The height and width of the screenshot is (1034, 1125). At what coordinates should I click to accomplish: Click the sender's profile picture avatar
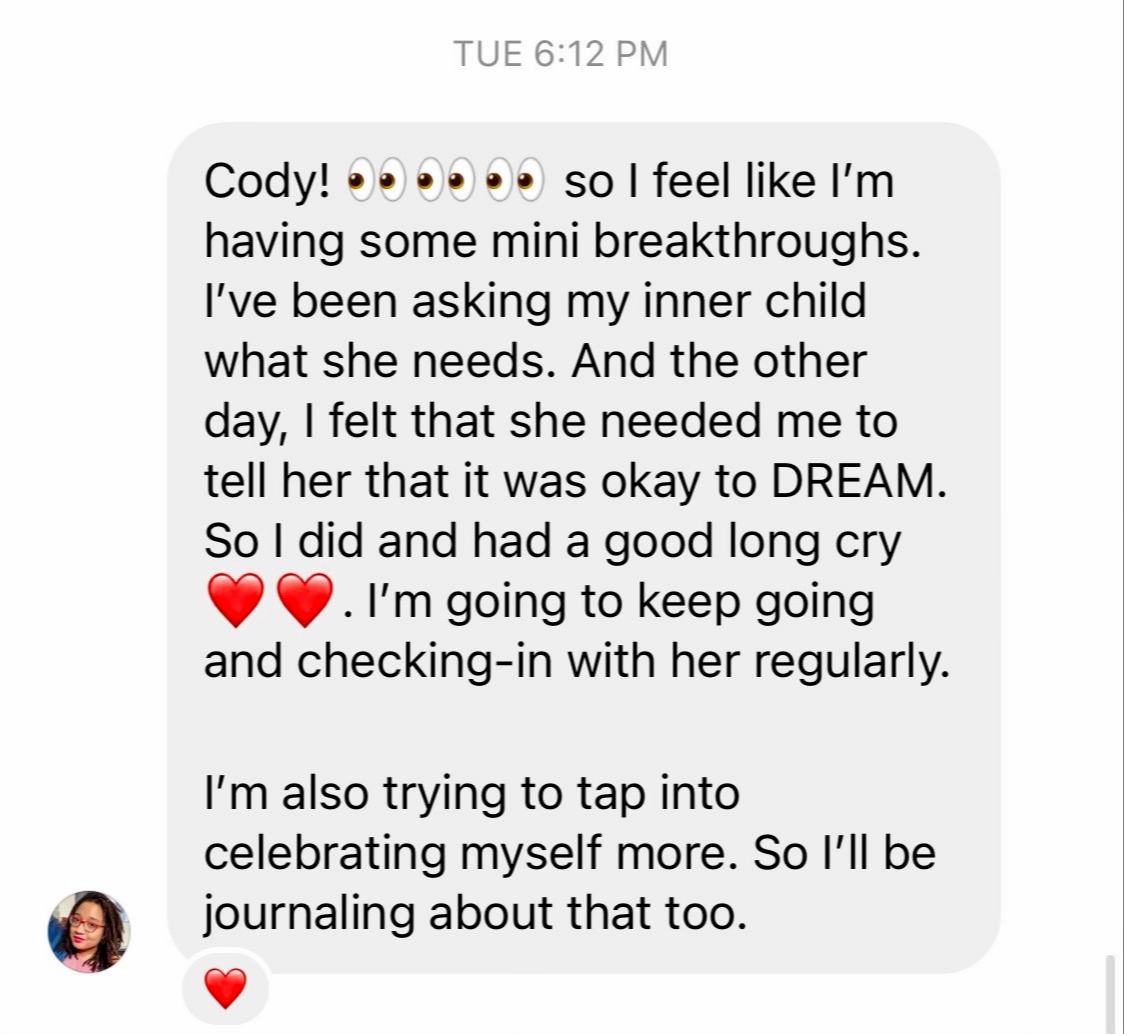tap(89, 931)
